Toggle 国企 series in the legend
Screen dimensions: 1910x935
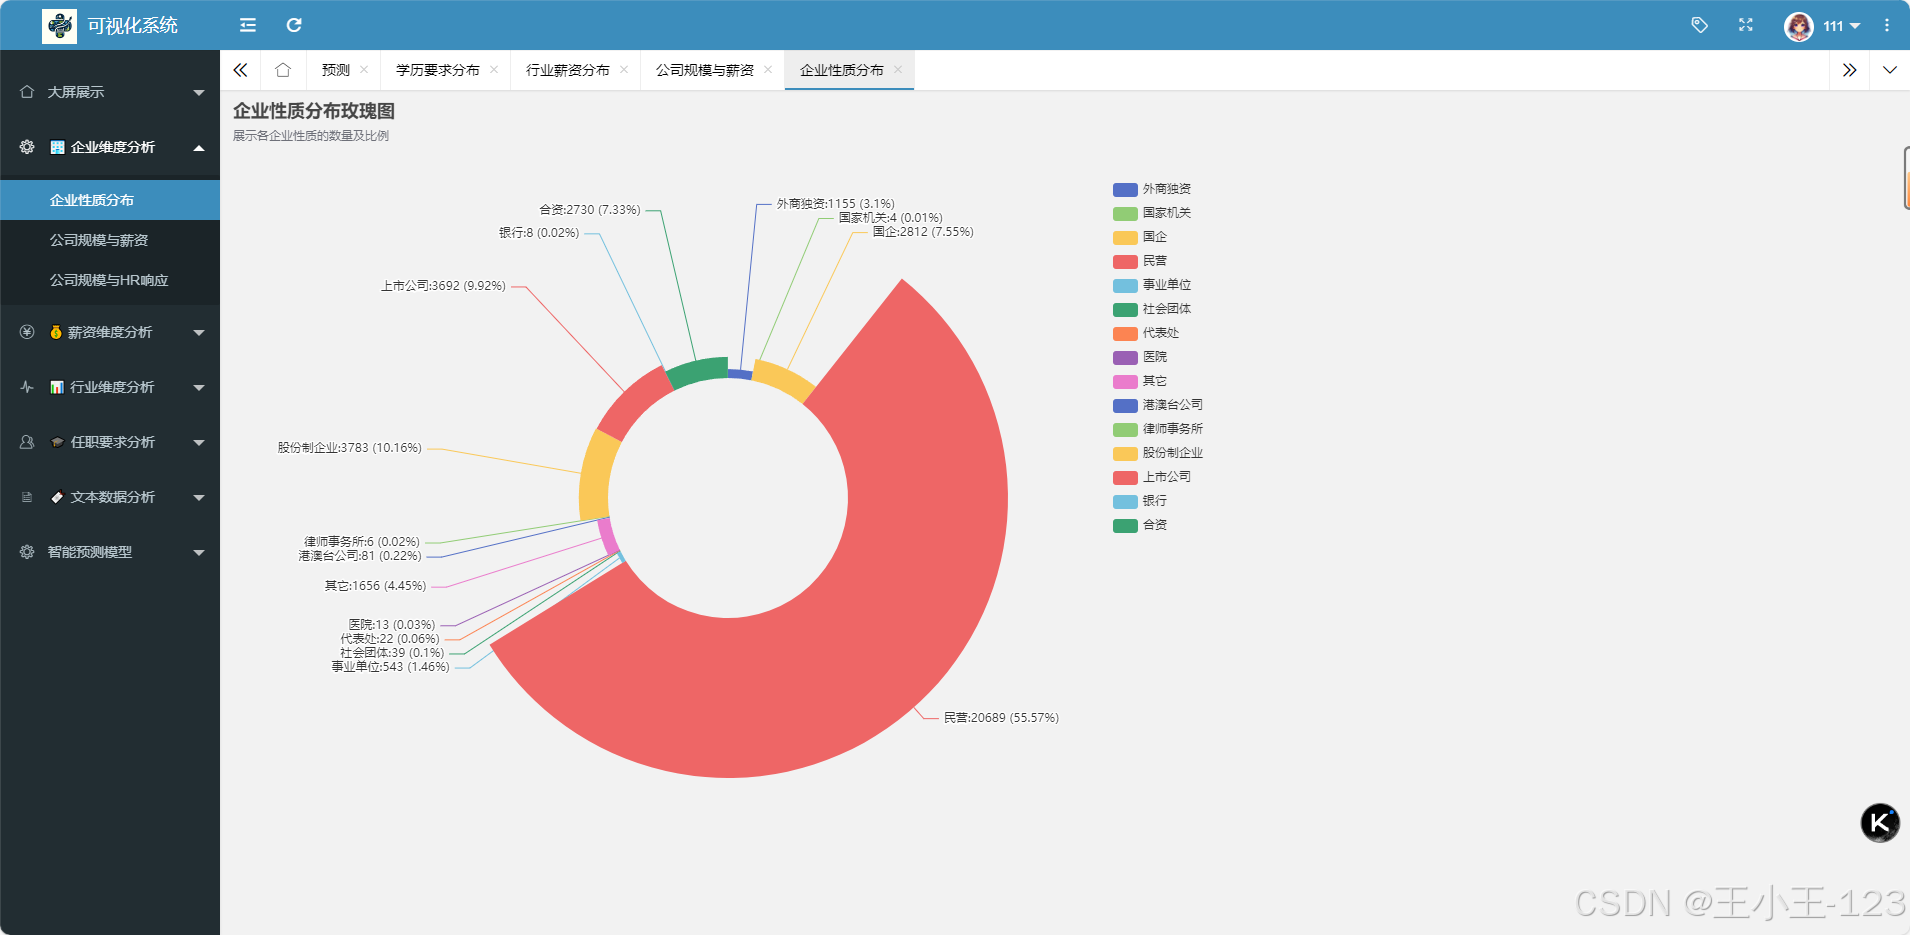1140,237
